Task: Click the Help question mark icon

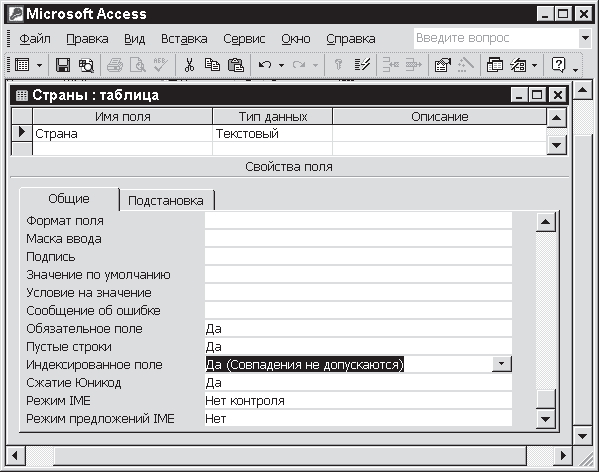Action: (558, 65)
